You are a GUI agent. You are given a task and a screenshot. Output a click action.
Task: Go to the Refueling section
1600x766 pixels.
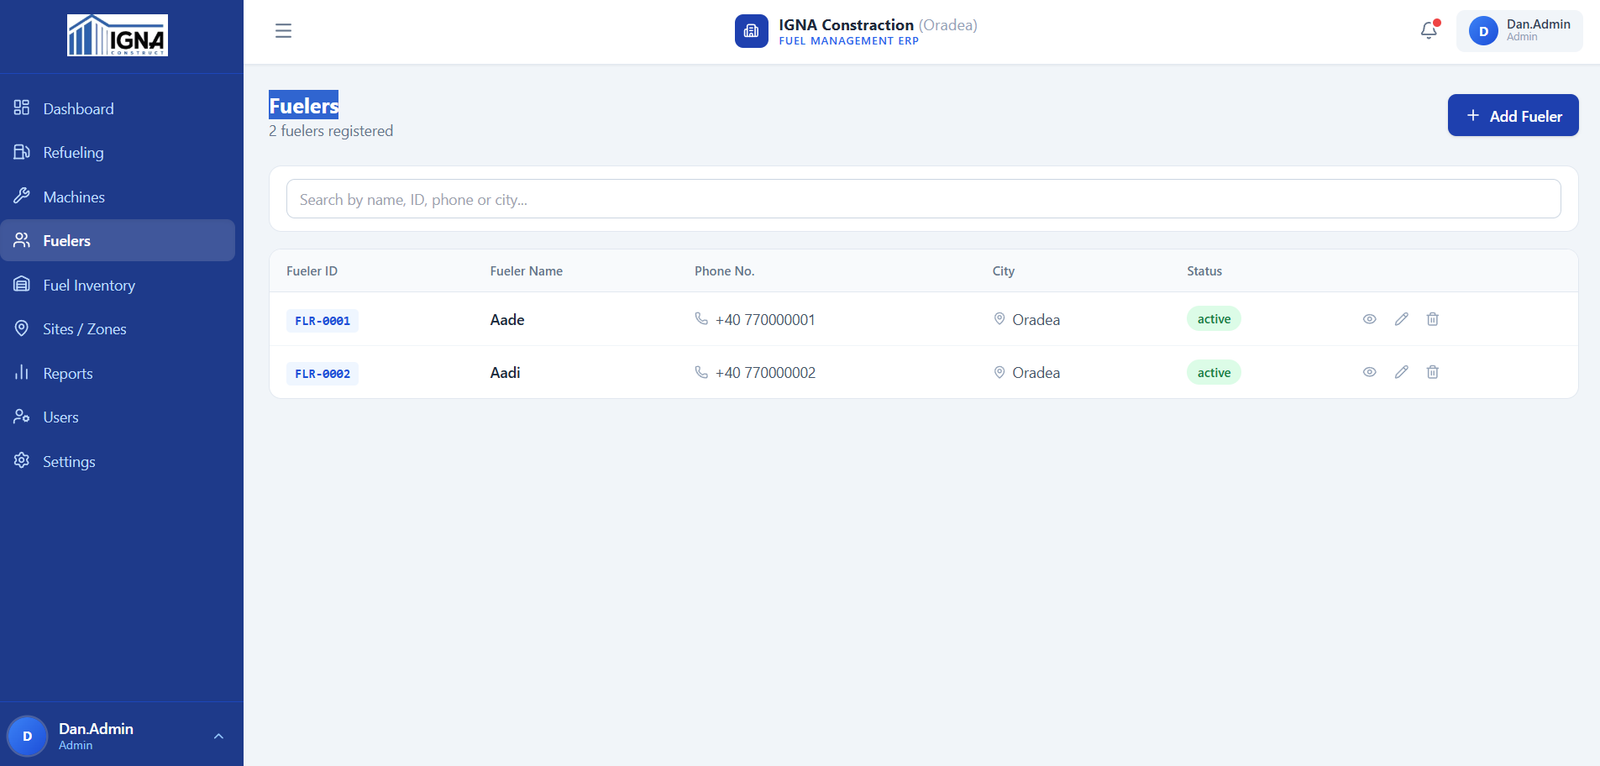[x=73, y=153]
